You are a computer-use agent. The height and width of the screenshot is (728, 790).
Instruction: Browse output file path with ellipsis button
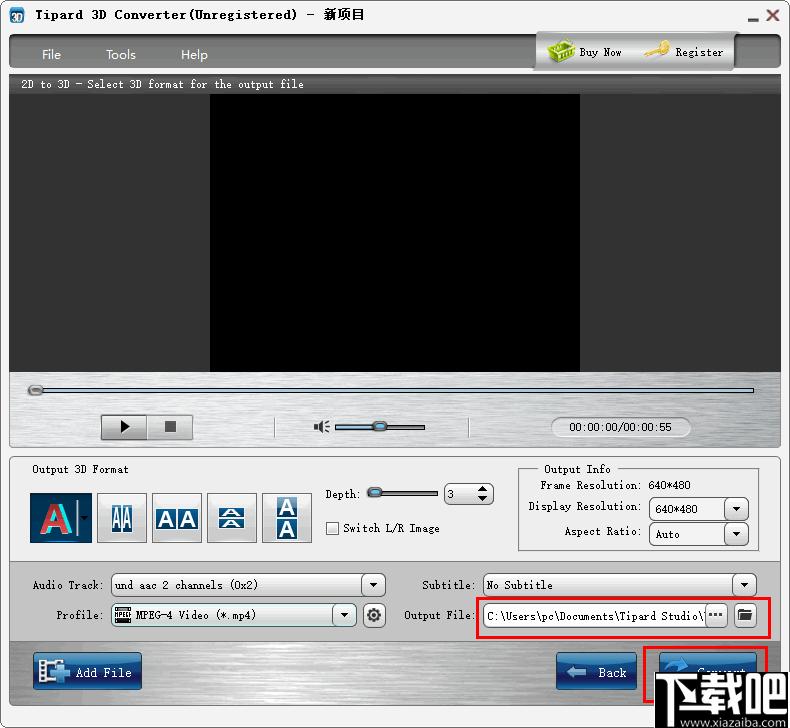point(716,615)
